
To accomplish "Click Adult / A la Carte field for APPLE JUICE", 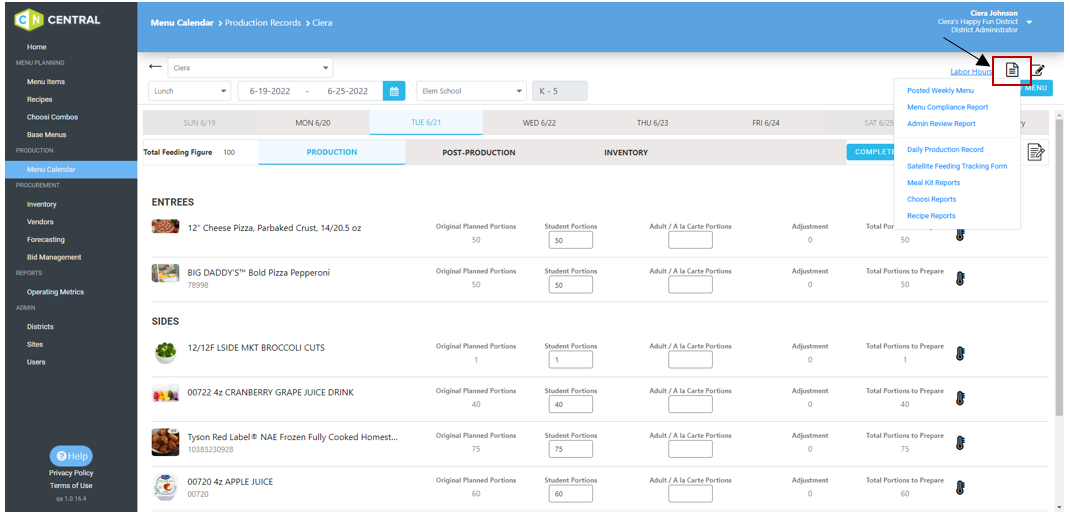I will pos(690,493).
